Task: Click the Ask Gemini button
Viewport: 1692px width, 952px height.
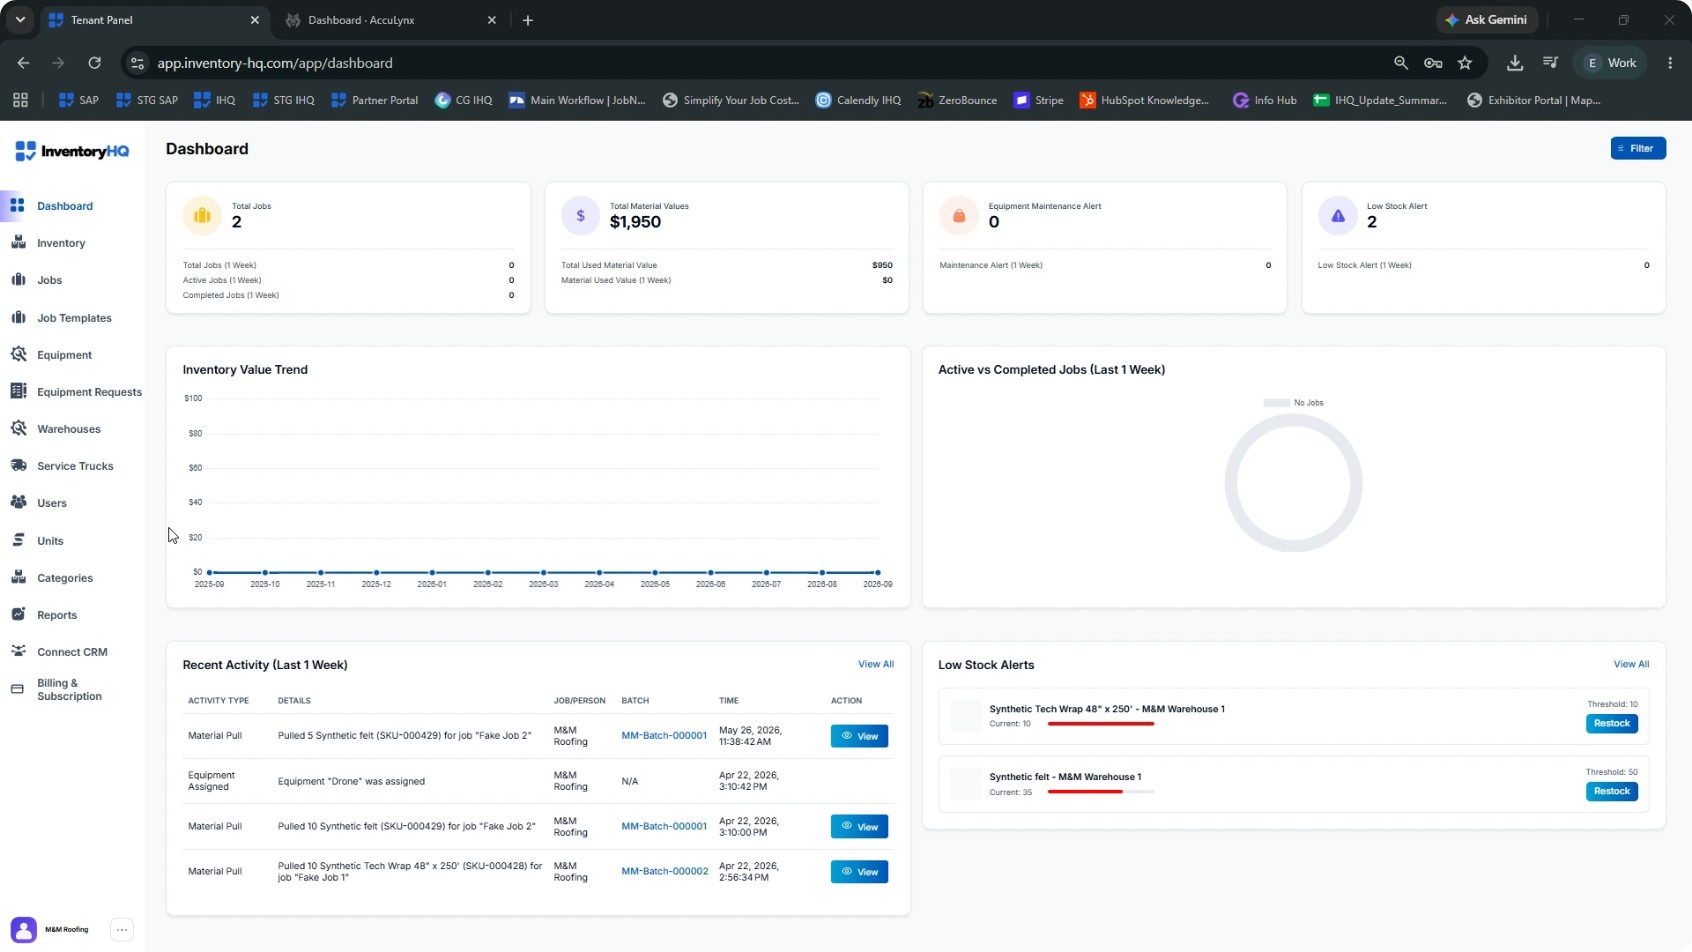Action: pyautogui.click(x=1487, y=20)
